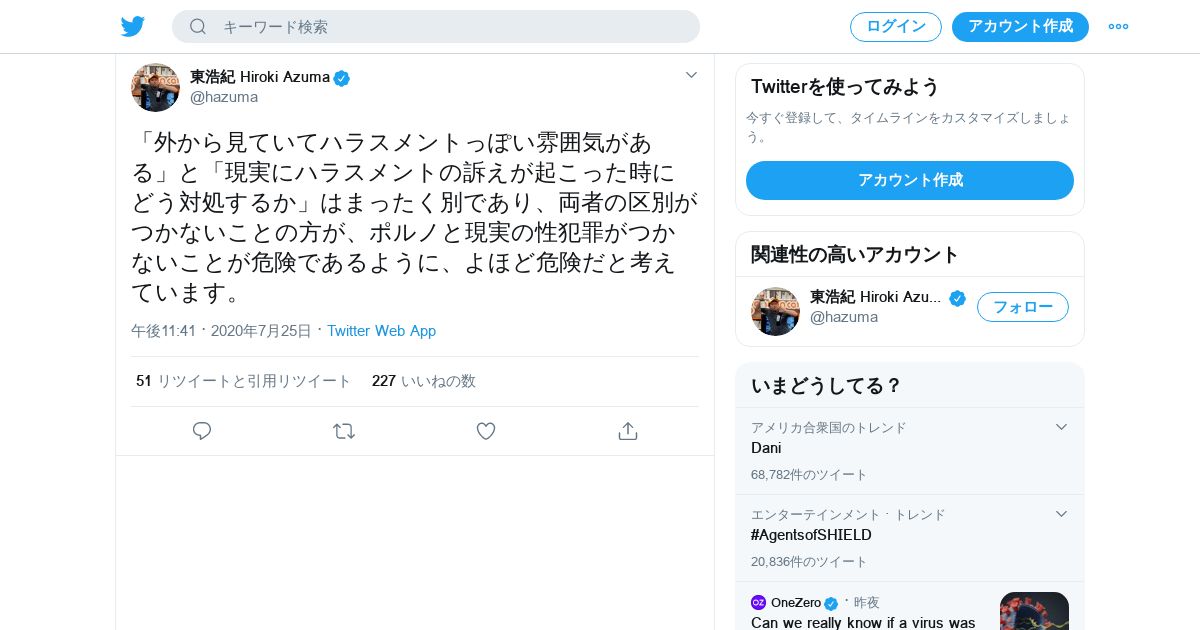Like the tweet with heart icon
This screenshot has width=1200, height=630.
point(486,431)
